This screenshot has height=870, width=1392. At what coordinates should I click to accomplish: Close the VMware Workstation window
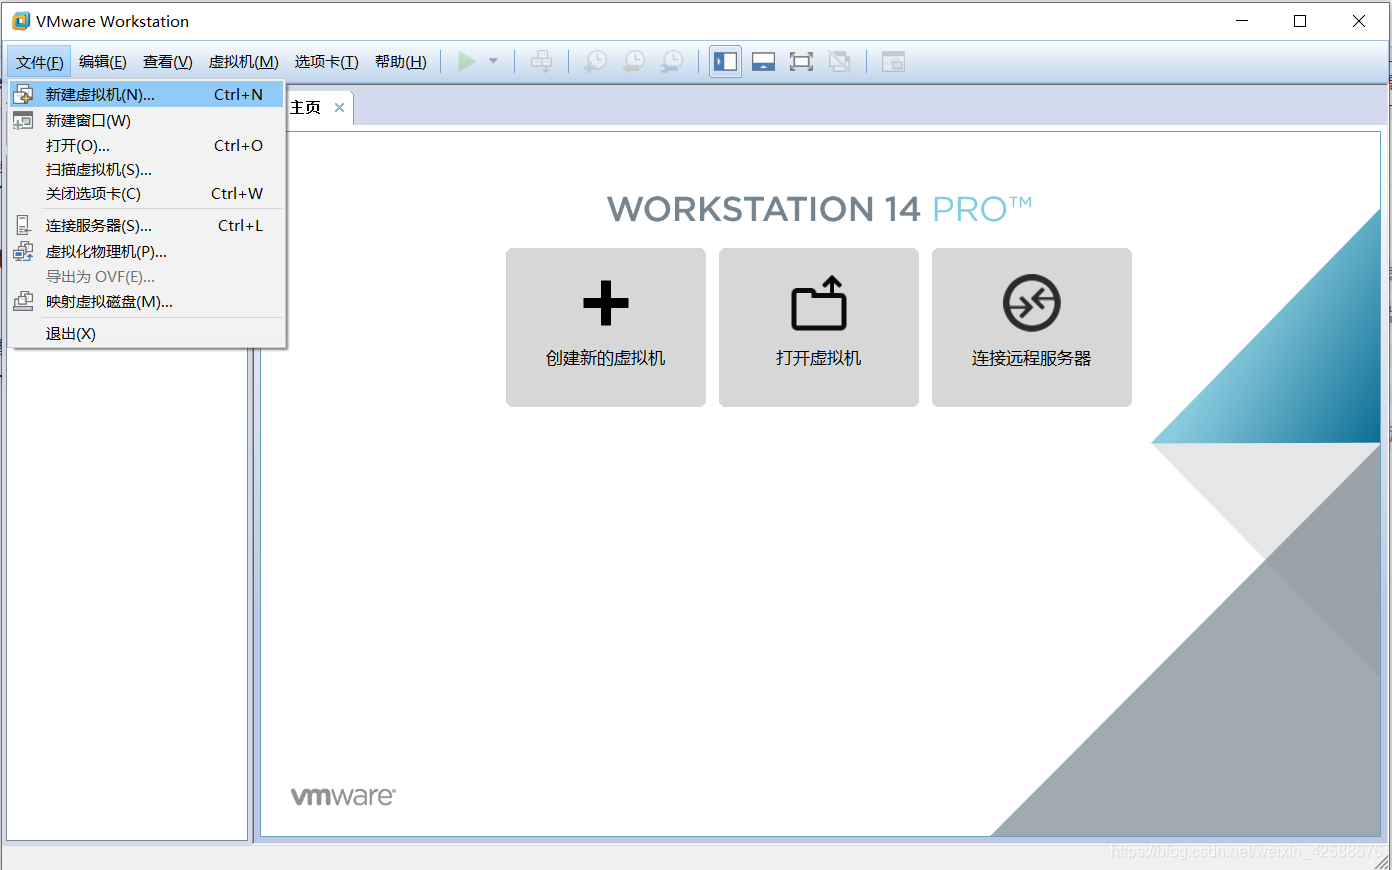pyautogui.click(x=1359, y=21)
